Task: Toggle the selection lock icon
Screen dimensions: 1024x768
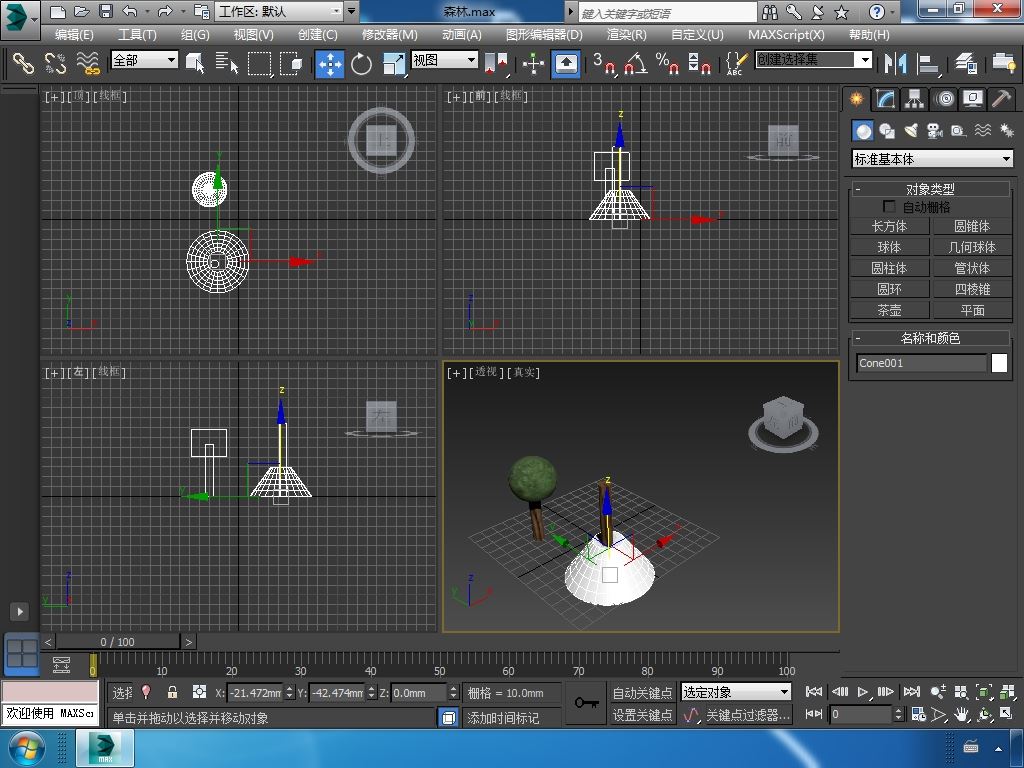Action: coord(172,692)
